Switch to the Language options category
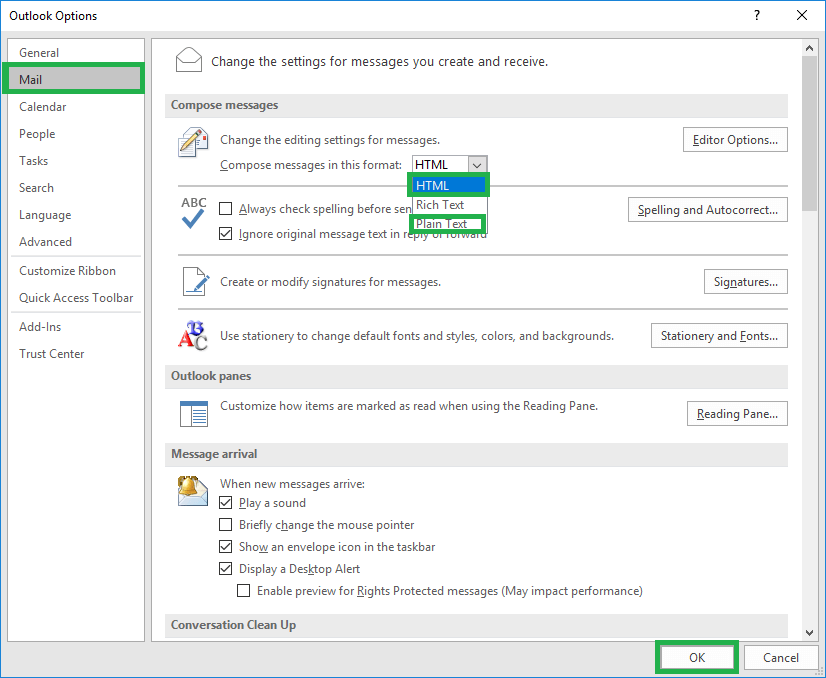Image resolution: width=826 pixels, height=678 pixels. pos(76,215)
